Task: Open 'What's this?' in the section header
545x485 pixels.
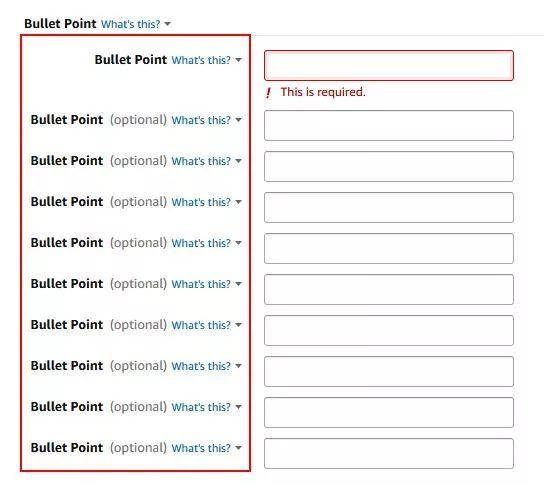Action: tap(131, 24)
